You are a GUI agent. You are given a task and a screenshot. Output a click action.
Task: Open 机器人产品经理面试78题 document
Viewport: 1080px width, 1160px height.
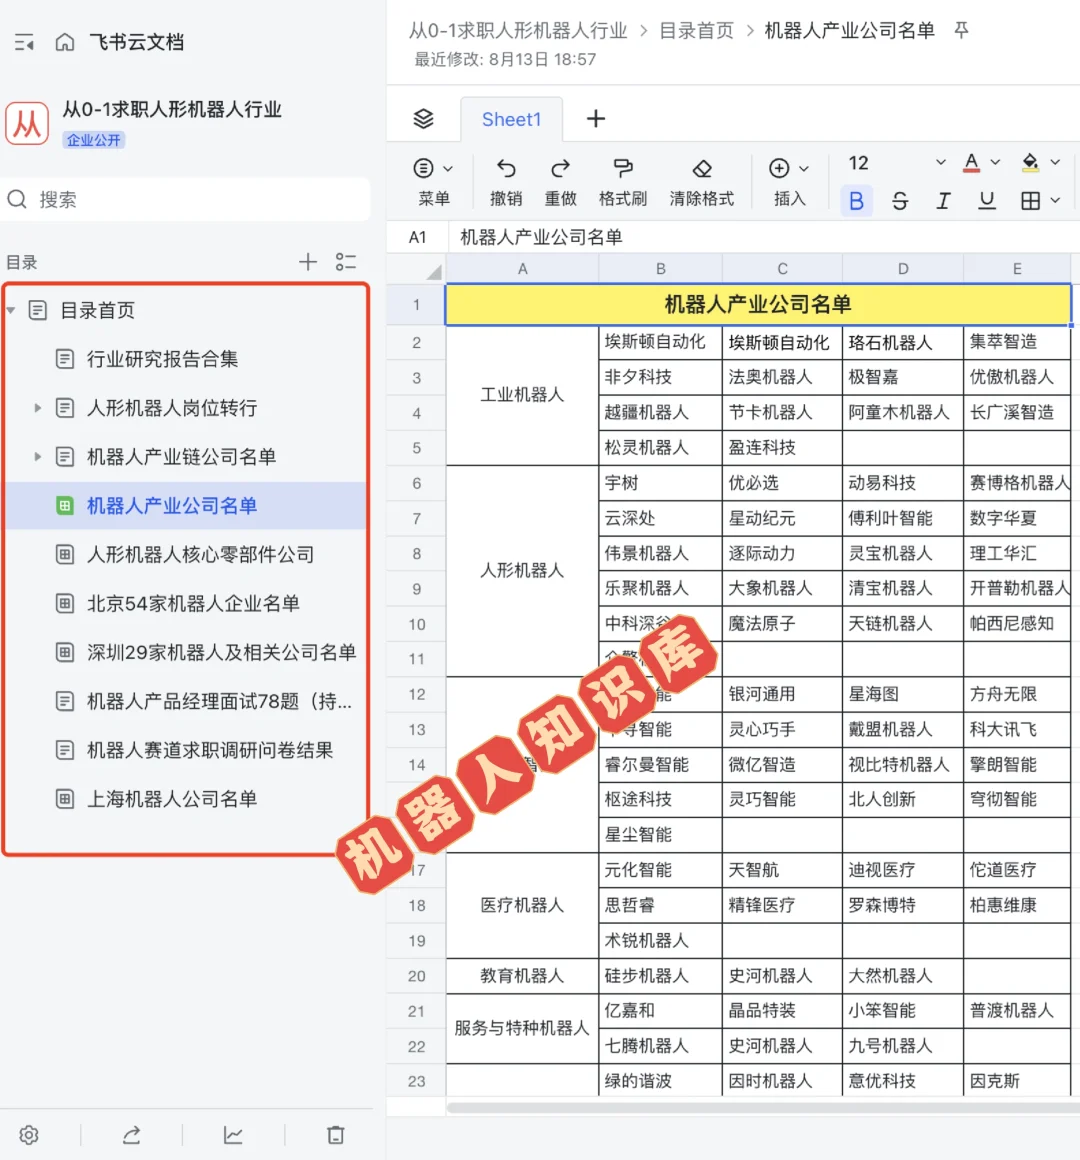pos(219,701)
